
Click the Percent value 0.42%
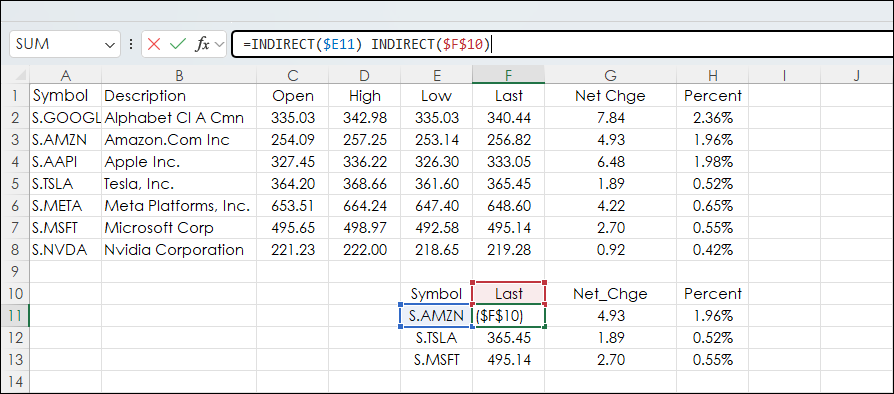tap(712, 250)
